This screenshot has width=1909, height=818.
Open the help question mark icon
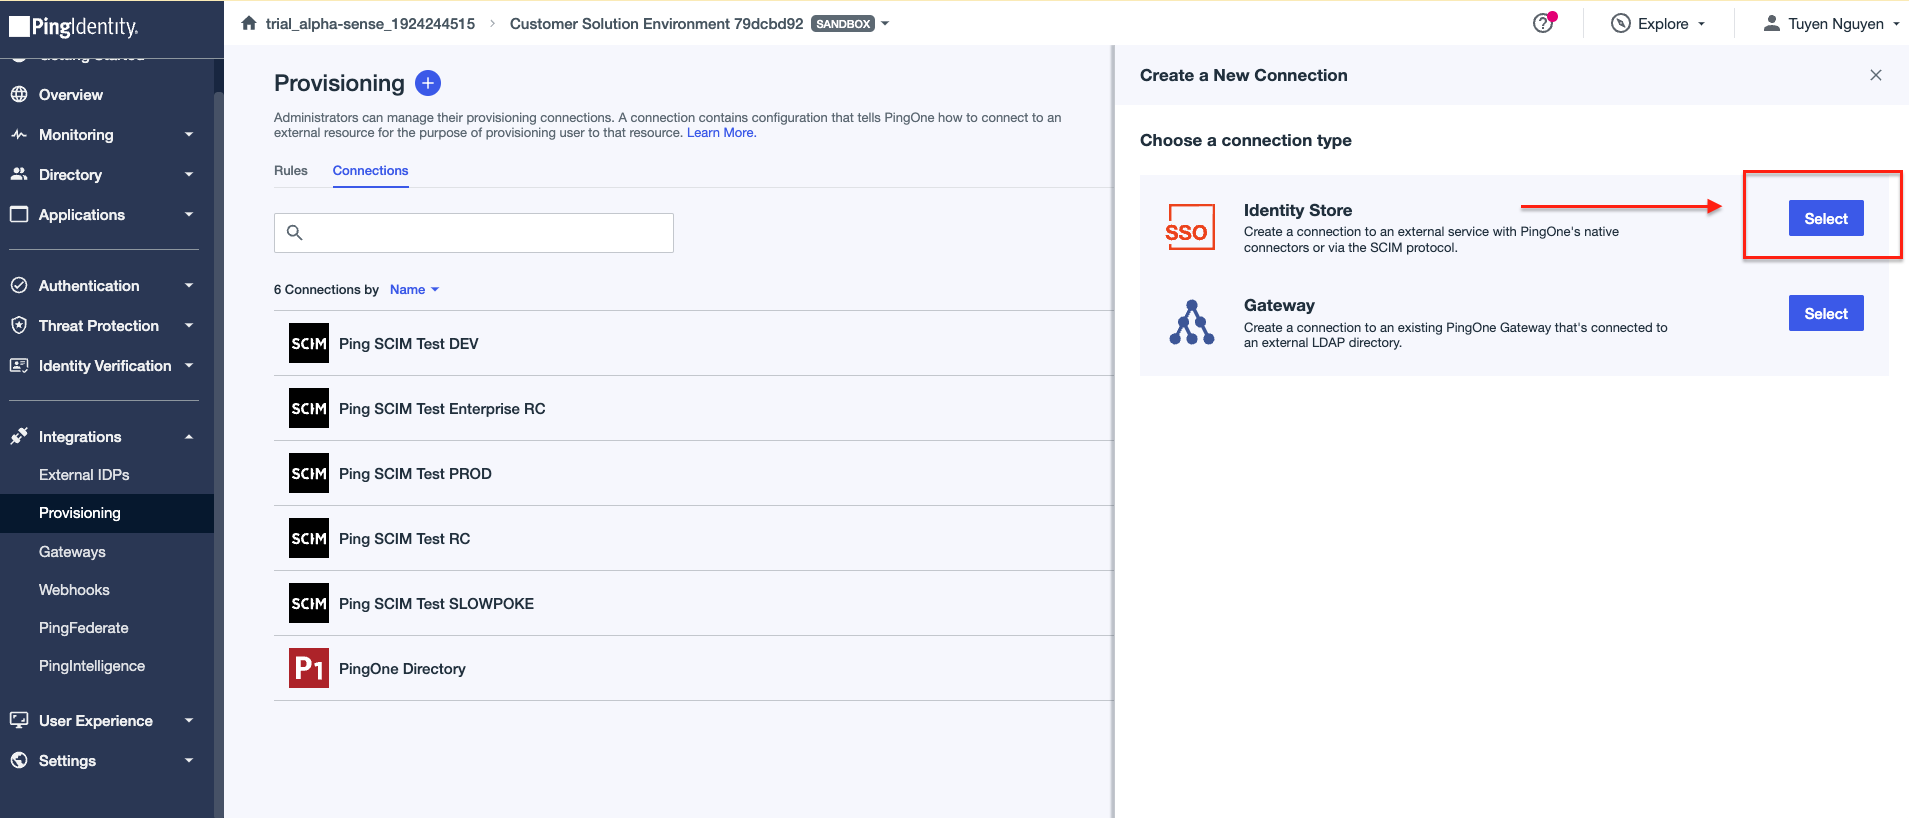click(x=1543, y=23)
